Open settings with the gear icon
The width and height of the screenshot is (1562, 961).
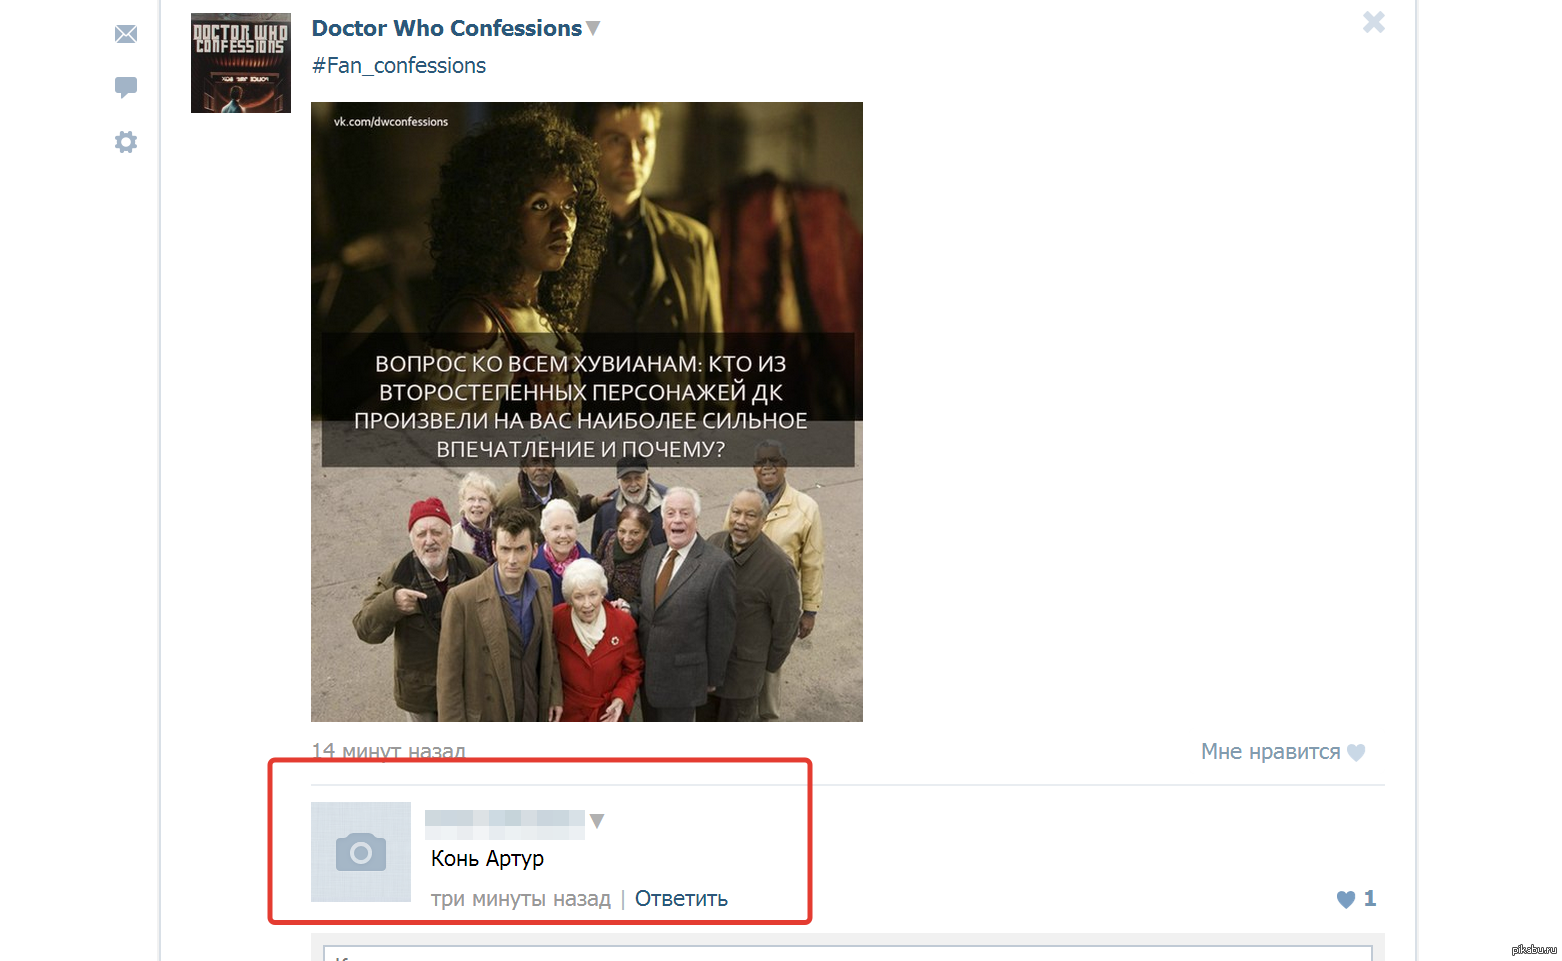(126, 142)
